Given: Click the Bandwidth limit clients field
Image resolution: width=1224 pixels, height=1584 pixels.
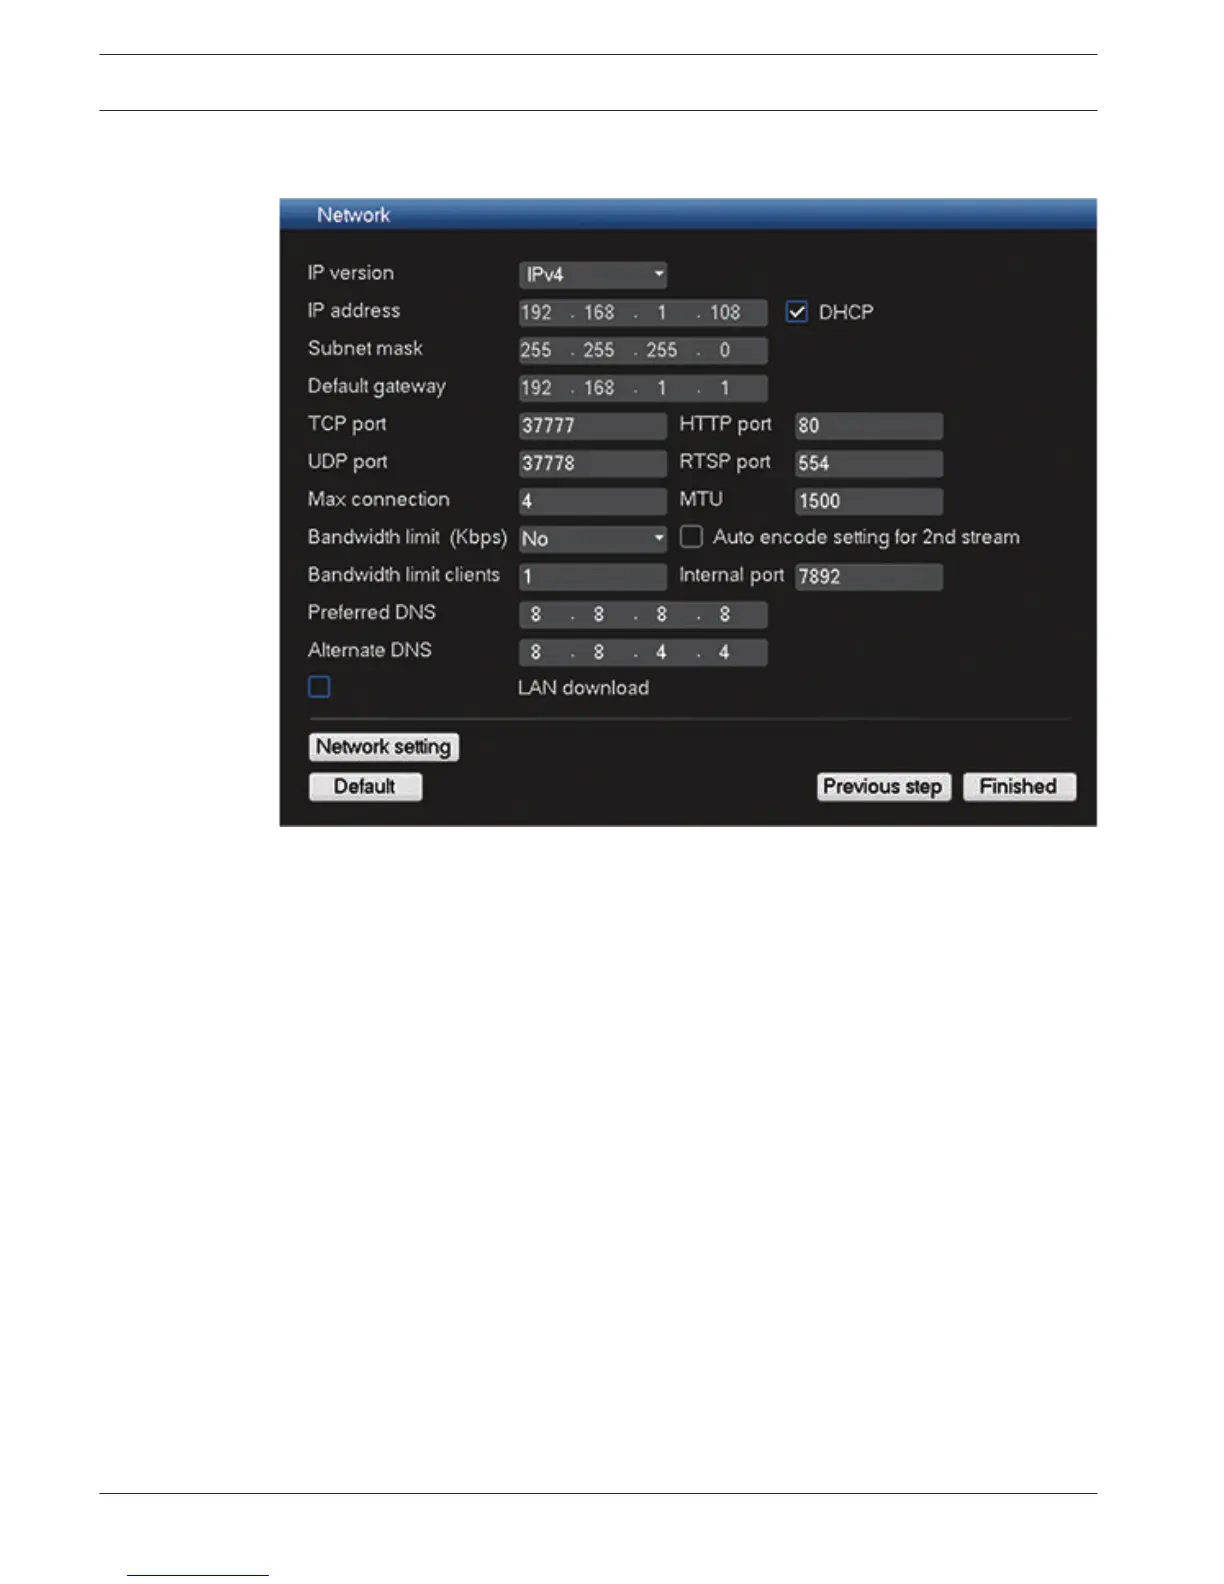Looking at the screenshot, I should (593, 577).
